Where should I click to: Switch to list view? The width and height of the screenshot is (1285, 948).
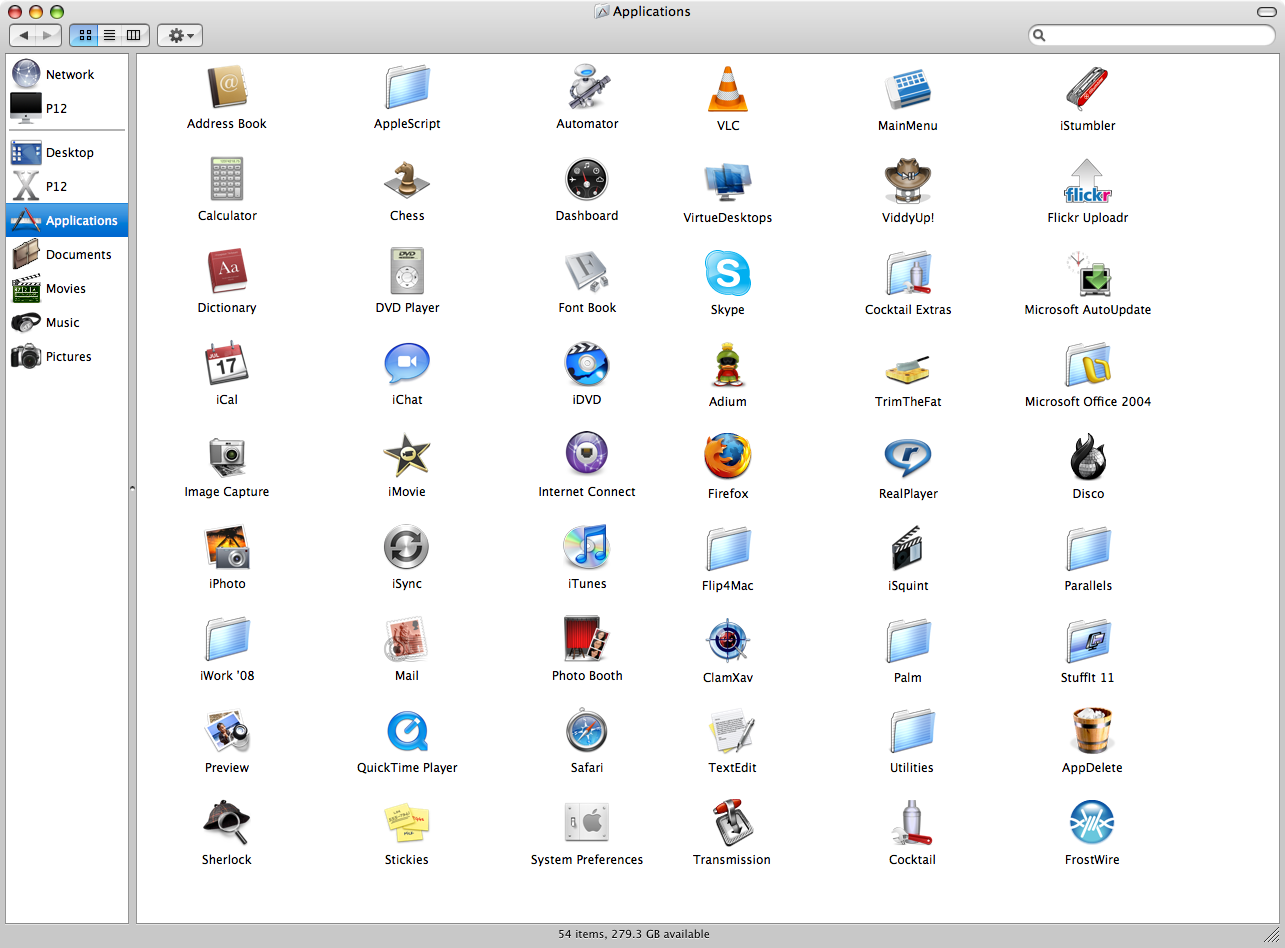coord(109,35)
